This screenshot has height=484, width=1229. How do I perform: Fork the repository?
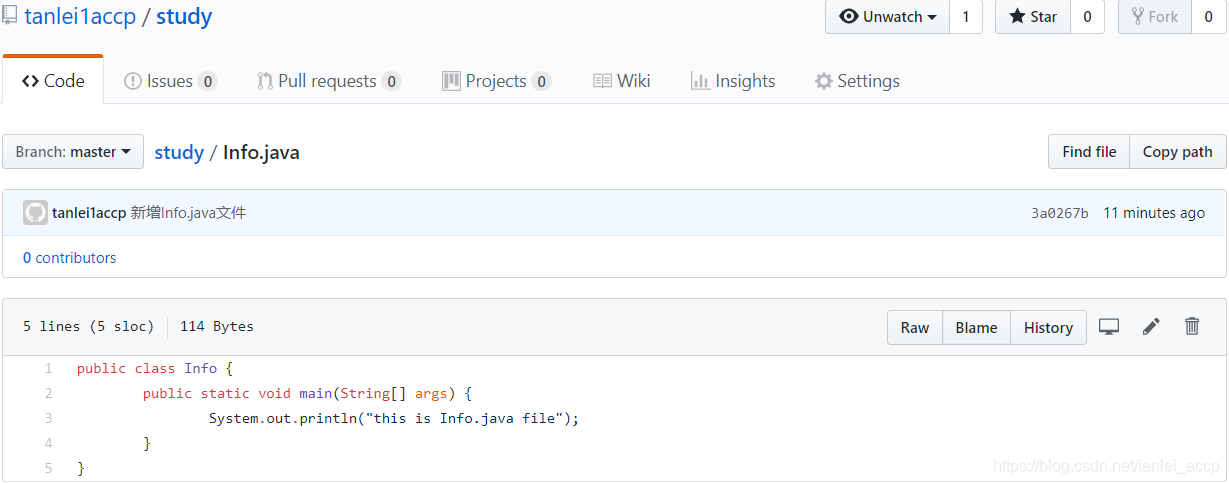point(1155,16)
